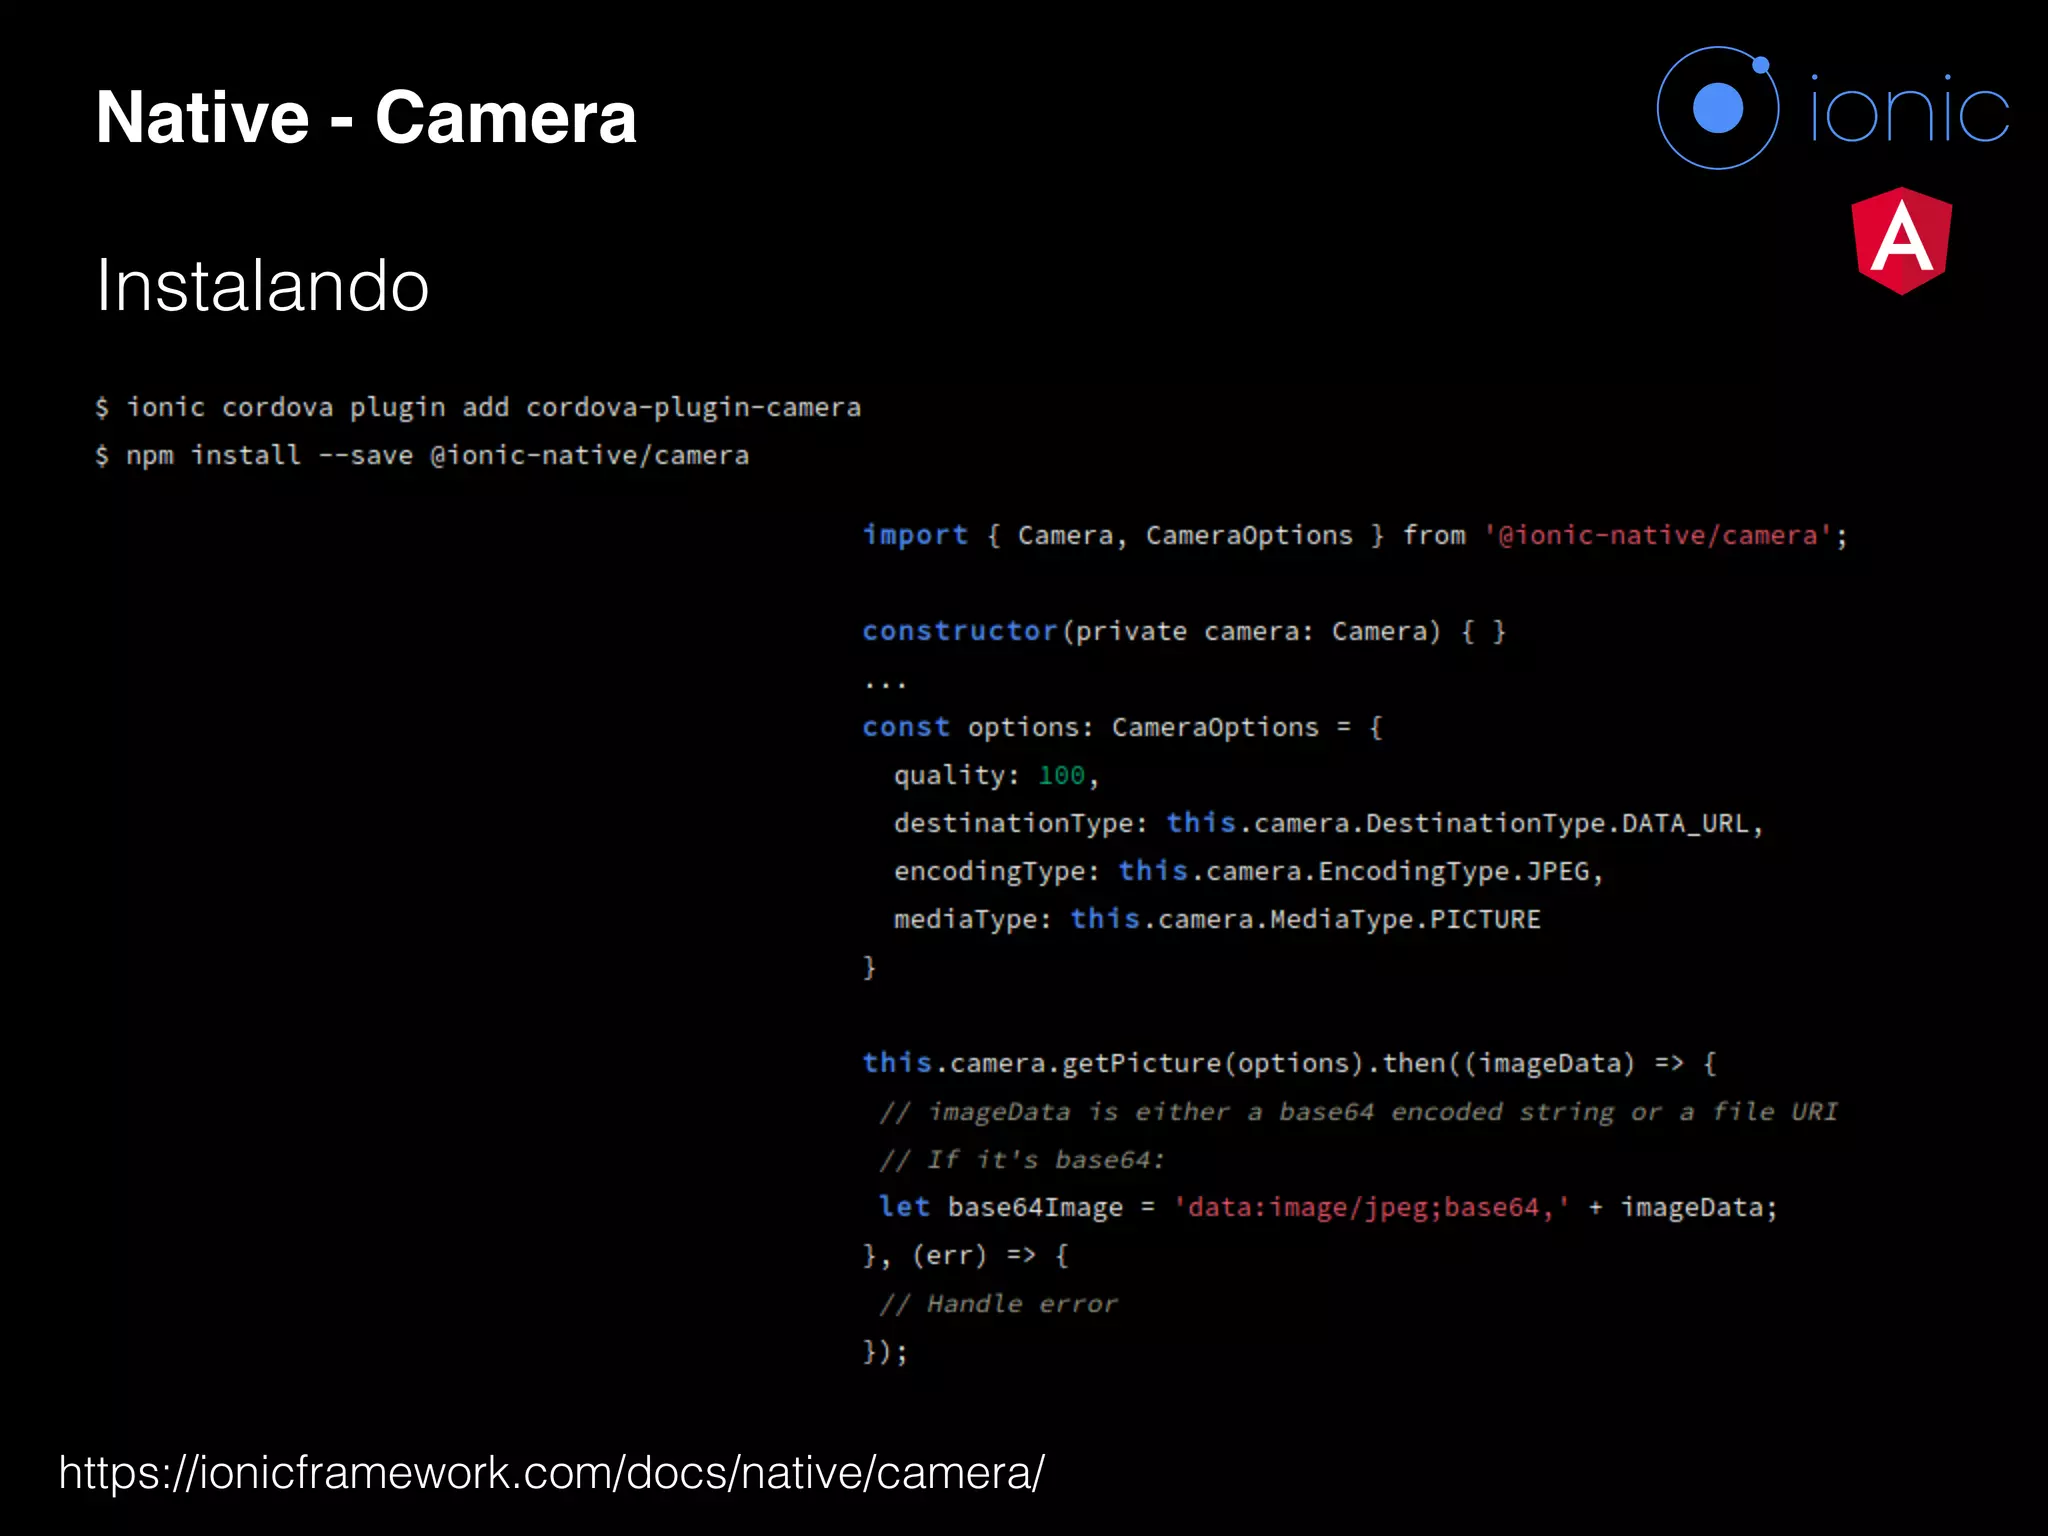Click the 'Instalando' subtitle
This screenshot has height=1536, width=2048.
point(262,285)
